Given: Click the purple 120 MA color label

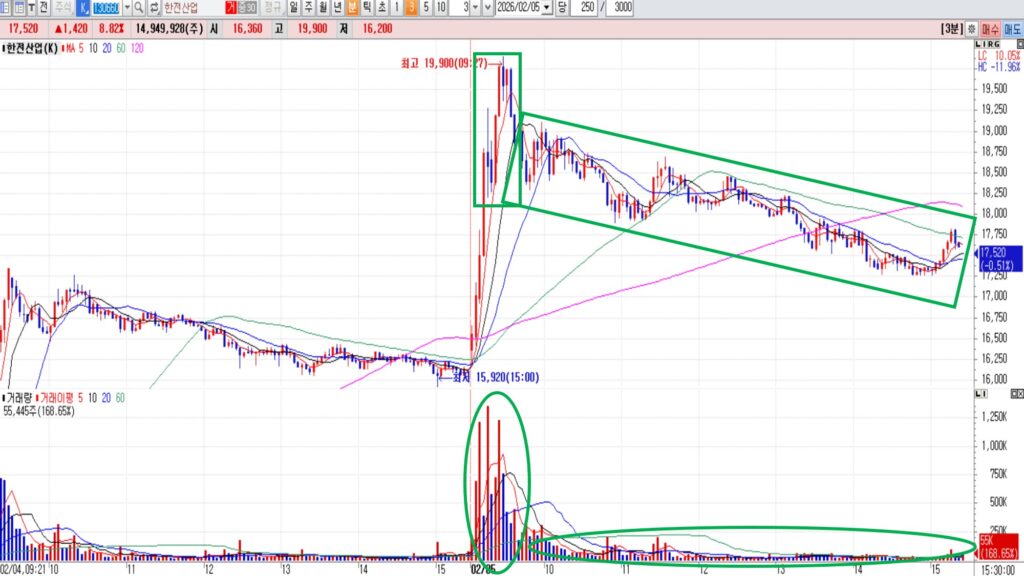Looking at the screenshot, I should tap(137, 48).
